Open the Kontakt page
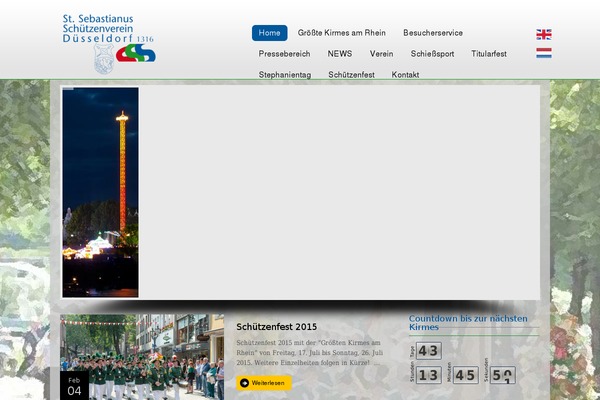This screenshot has width=600, height=400. pos(405,75)
